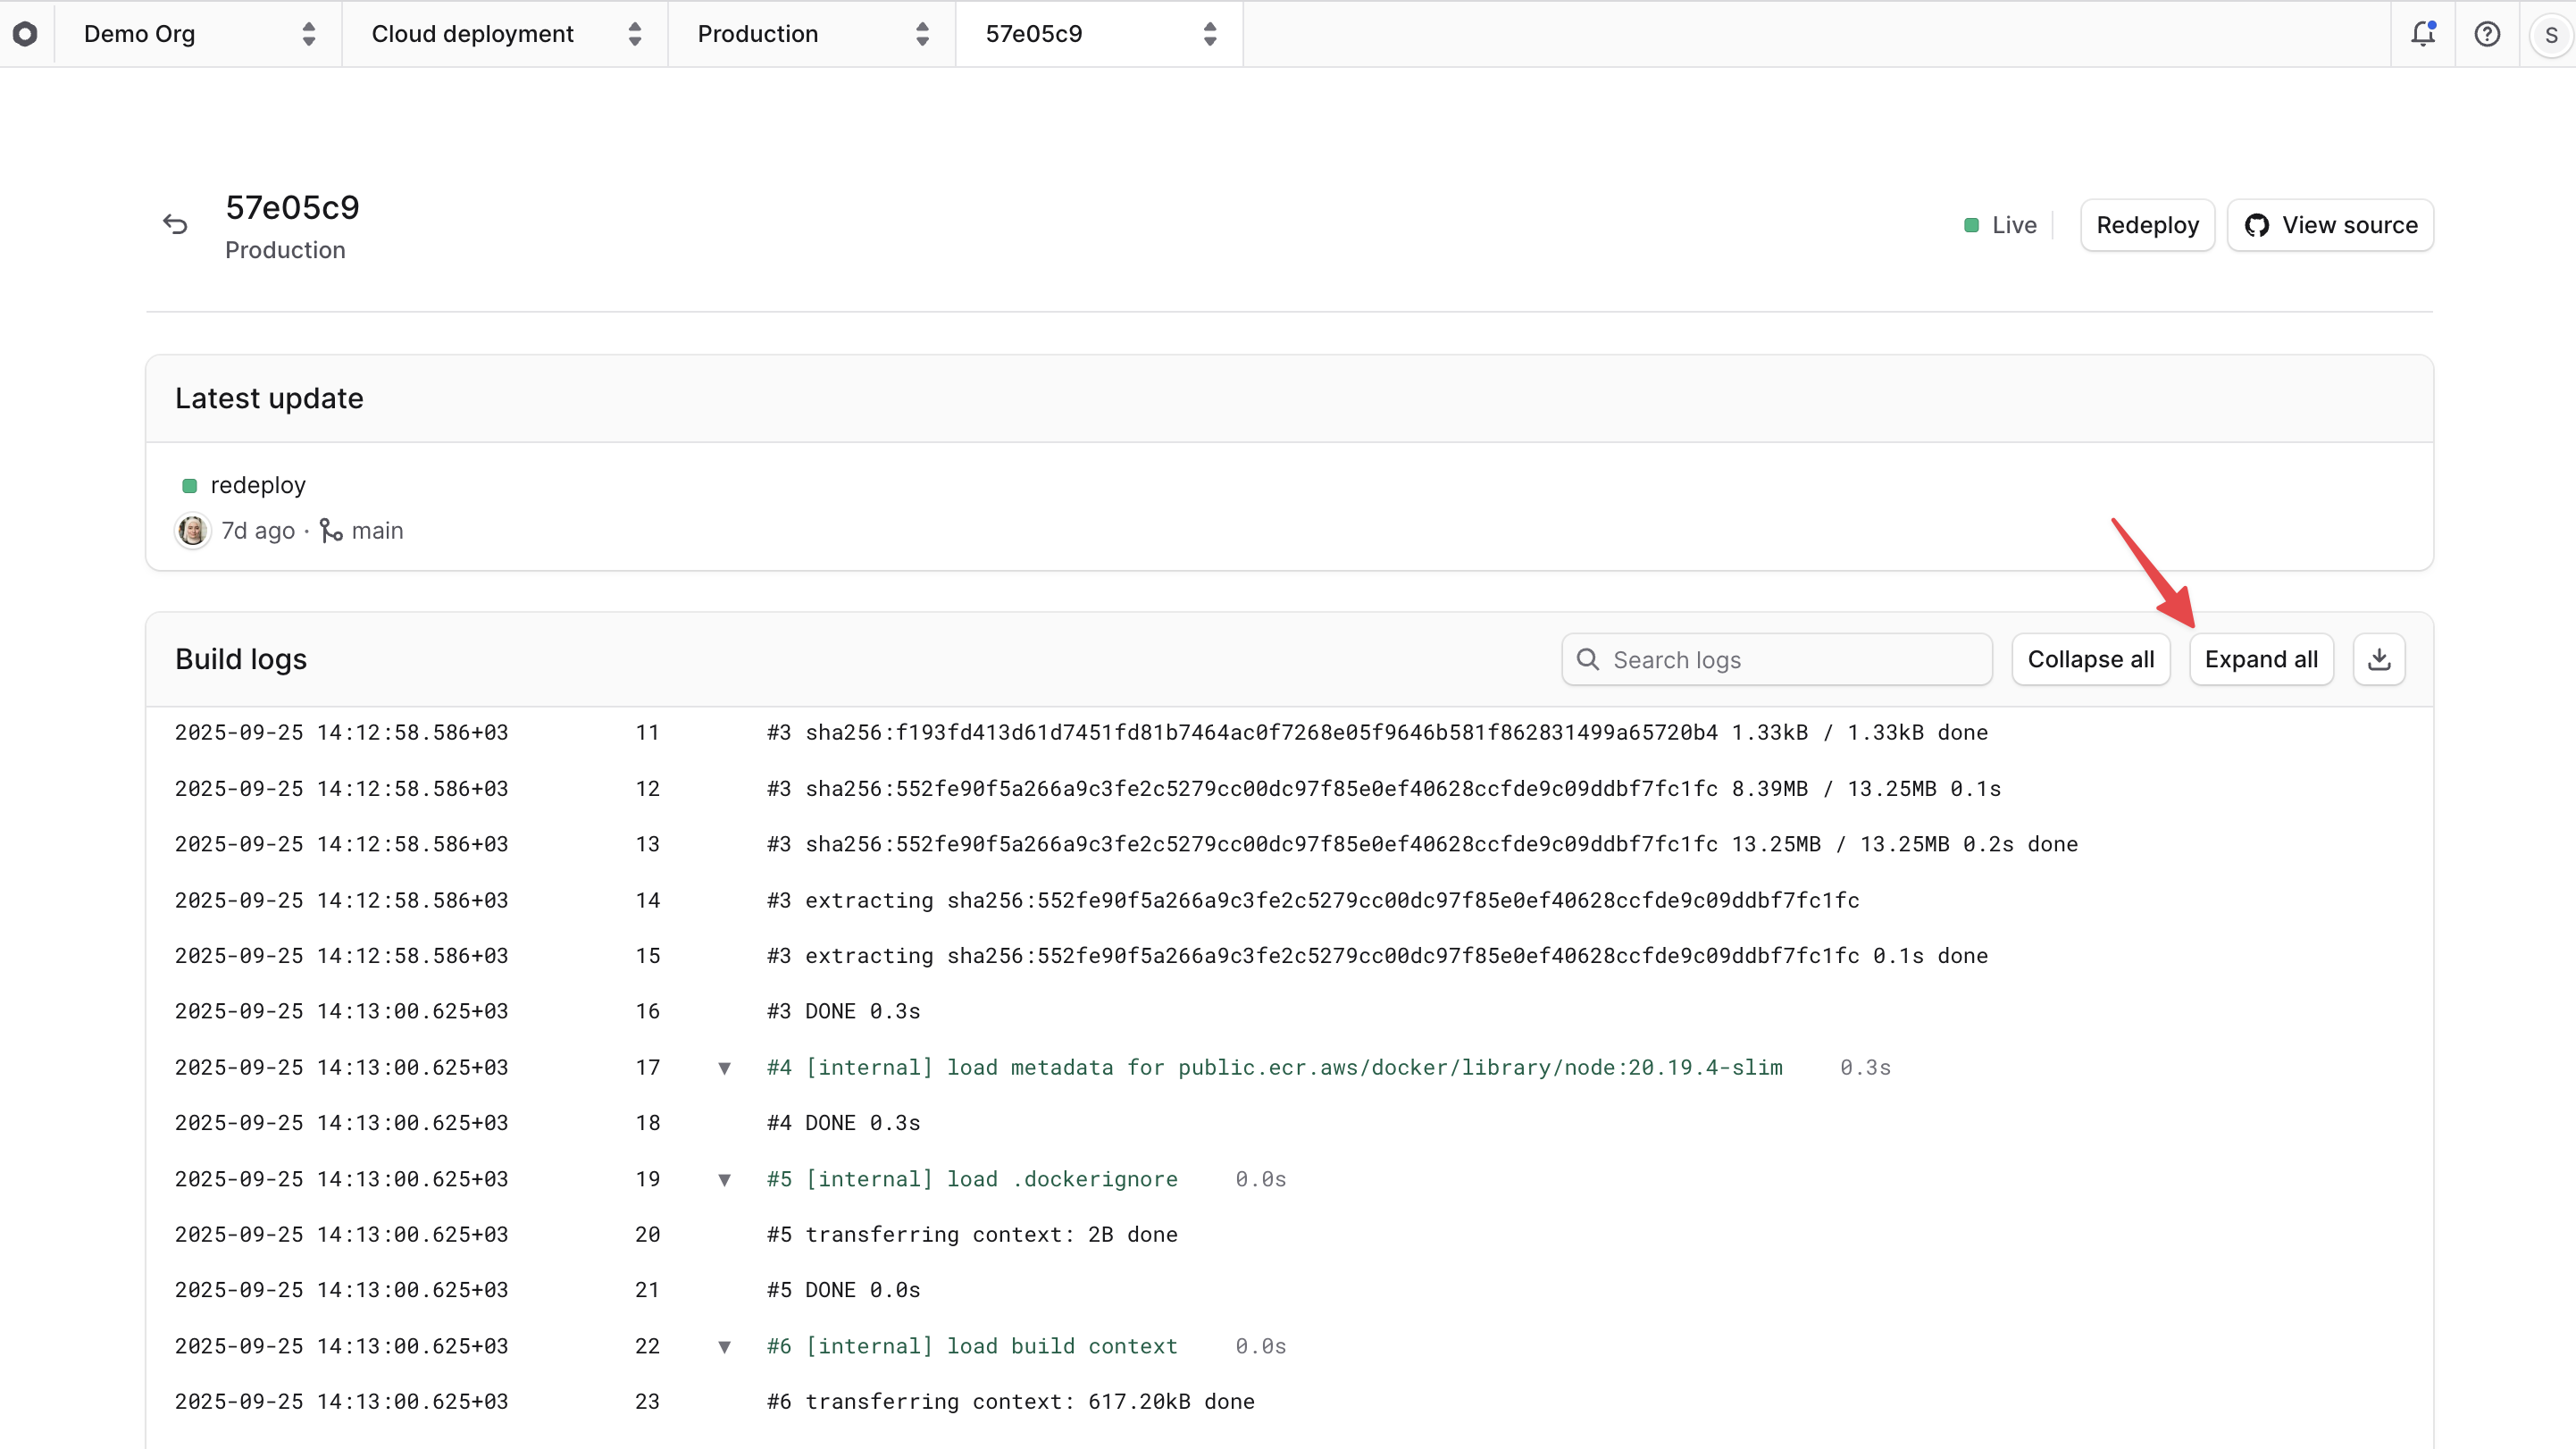Collapse step #6 load build context entry
The height and width of the screenshot is (1449, 2576).
725,1346
